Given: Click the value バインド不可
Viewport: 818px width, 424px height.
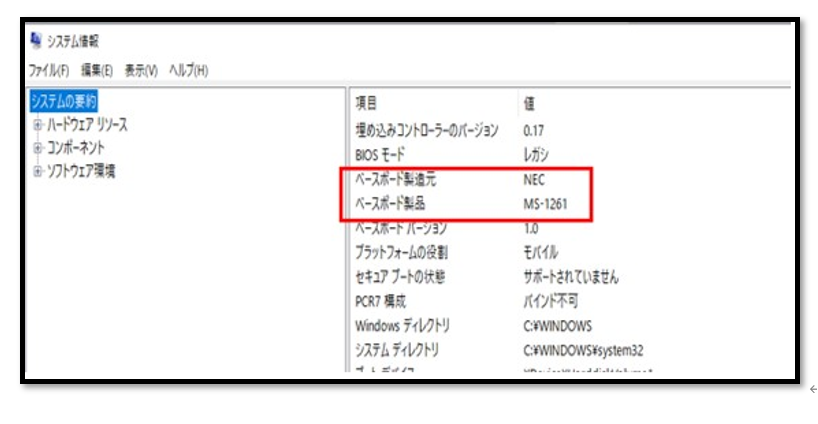Looking at the screenshot, I should pyautogui.click(x=550, y=301).
